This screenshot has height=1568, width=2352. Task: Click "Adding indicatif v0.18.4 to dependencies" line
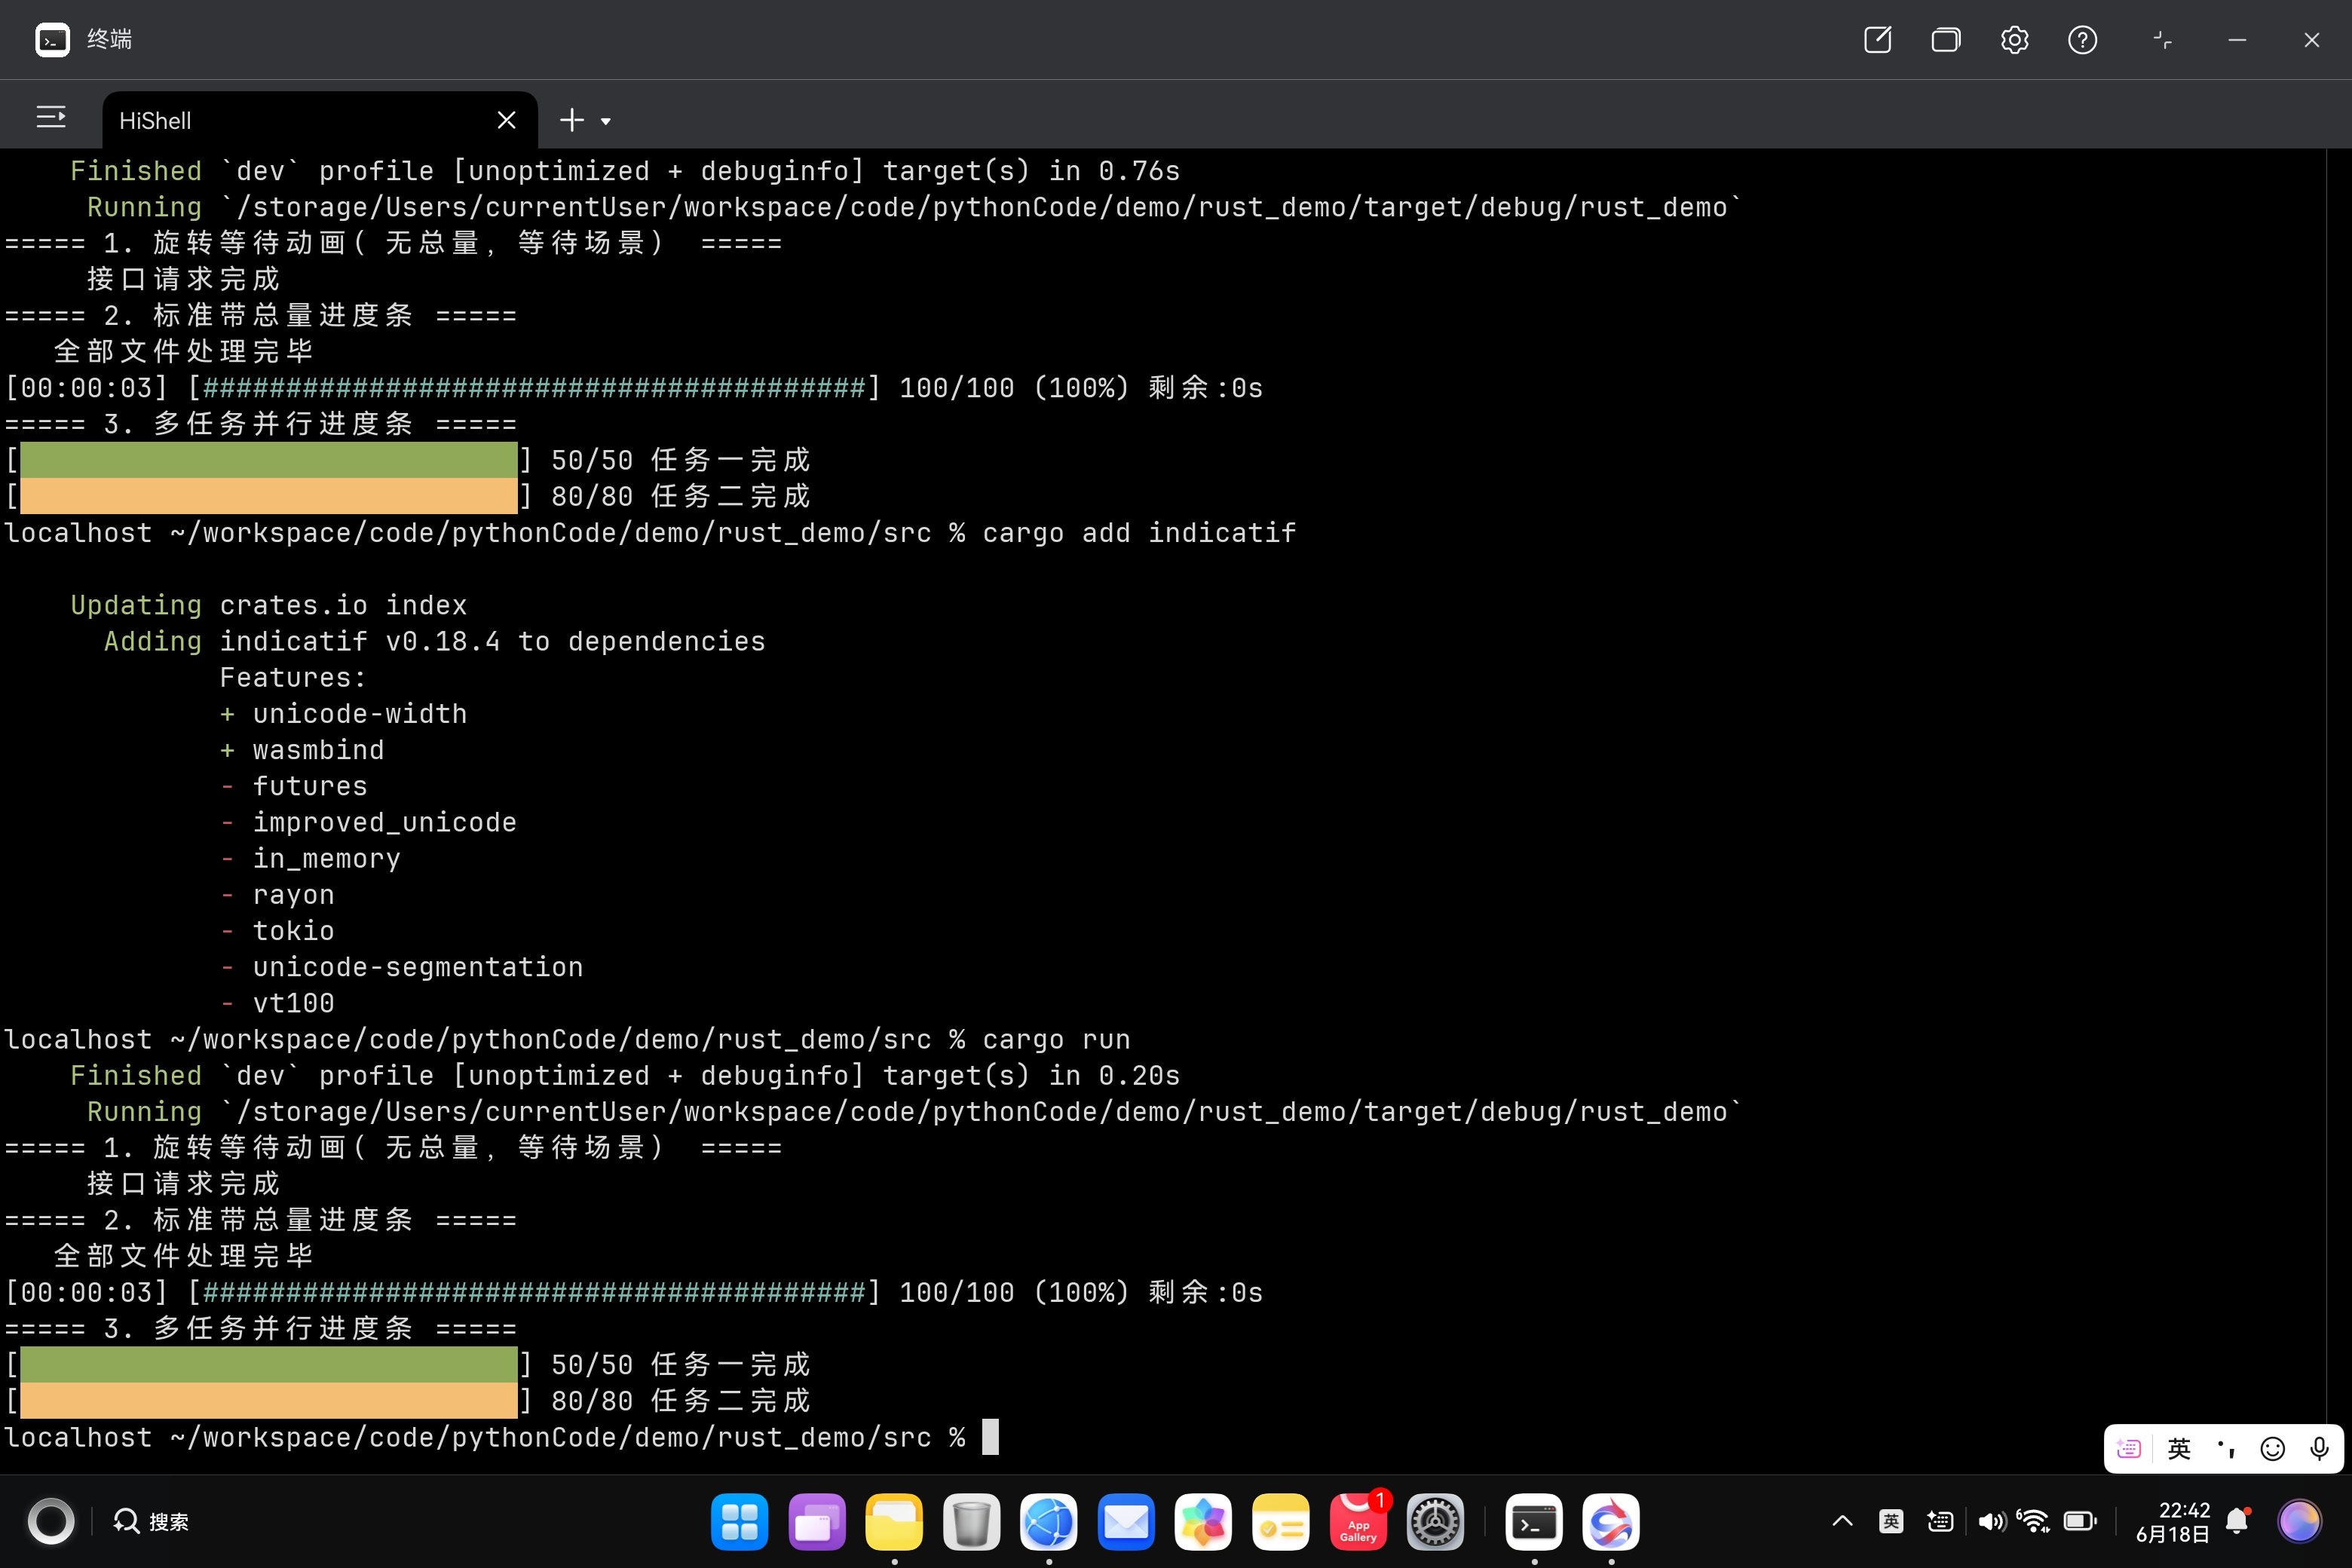[x=435, y=641]
